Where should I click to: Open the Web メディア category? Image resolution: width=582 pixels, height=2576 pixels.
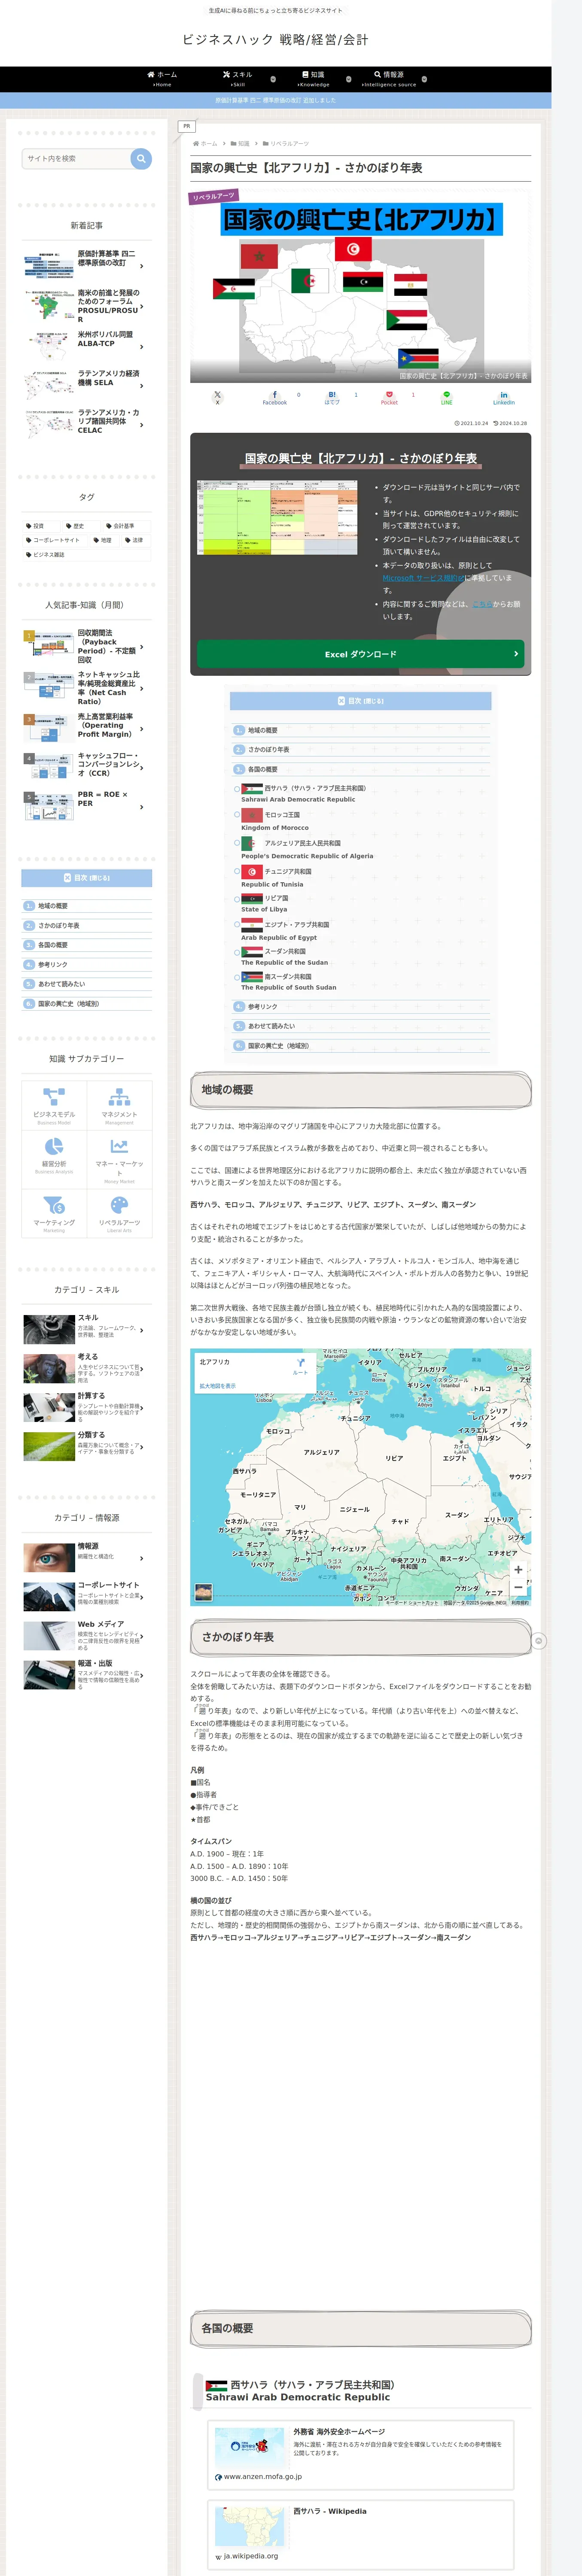87,1636
